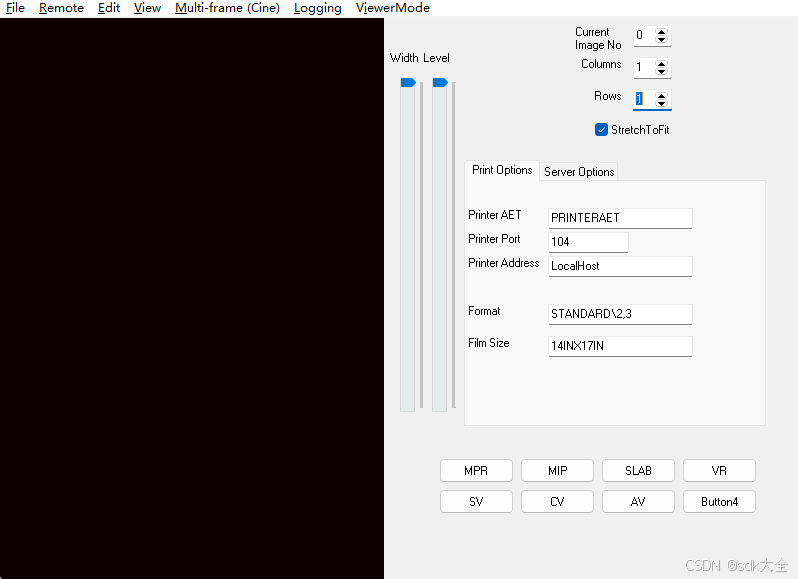Click the SV button
This screenshot has width=798, height=579.
[476, 502]
